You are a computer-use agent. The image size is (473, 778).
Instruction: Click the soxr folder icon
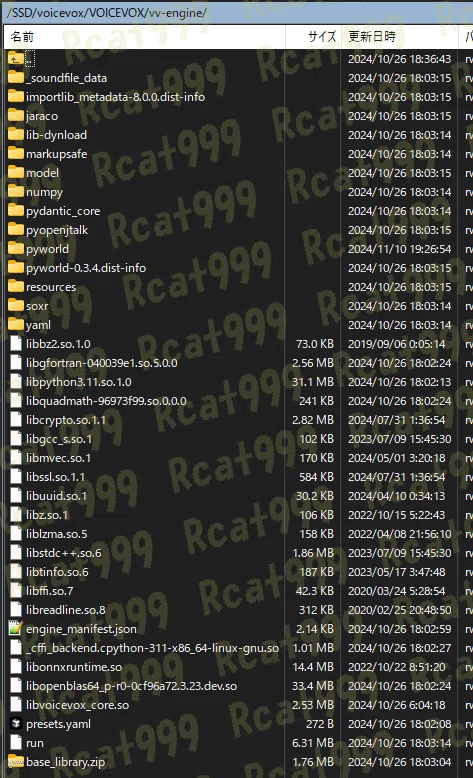coord(16,306)
